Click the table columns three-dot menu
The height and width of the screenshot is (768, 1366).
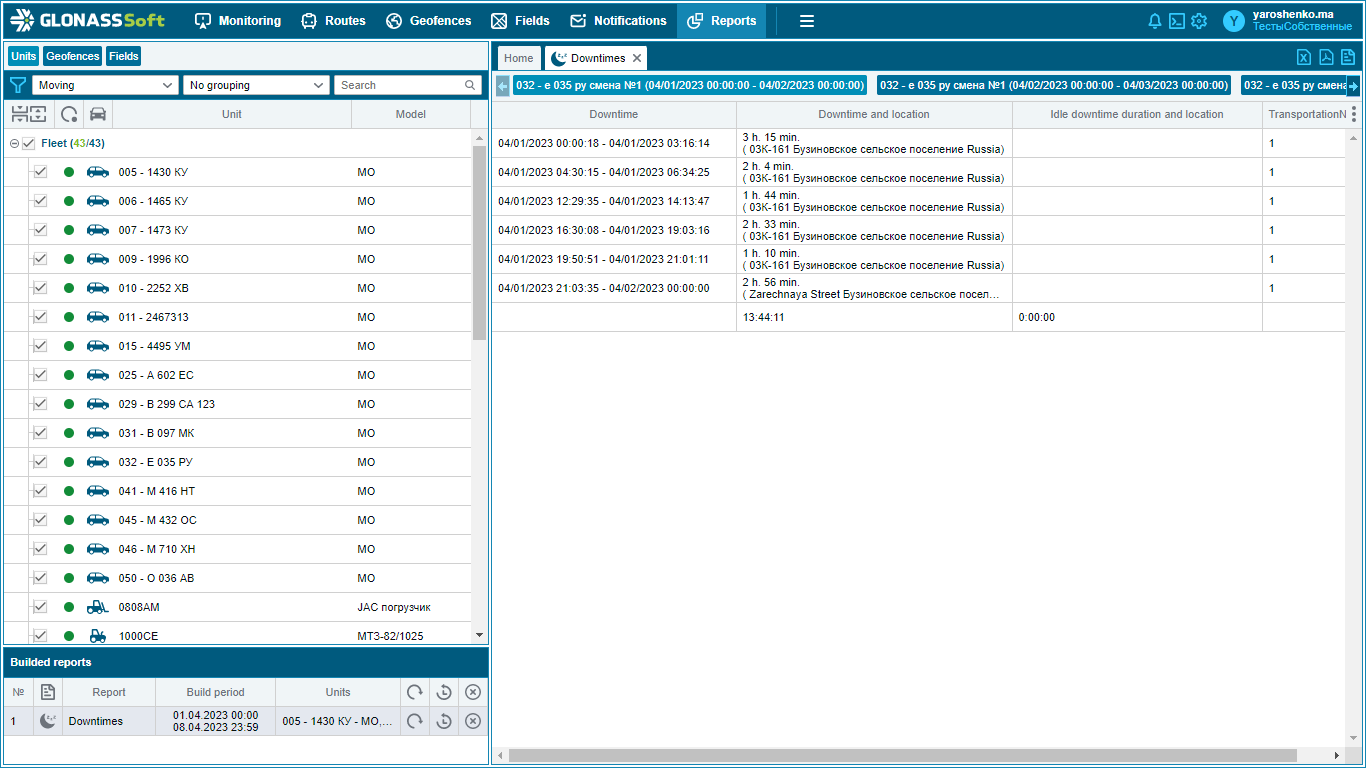tap(1354, 114)
